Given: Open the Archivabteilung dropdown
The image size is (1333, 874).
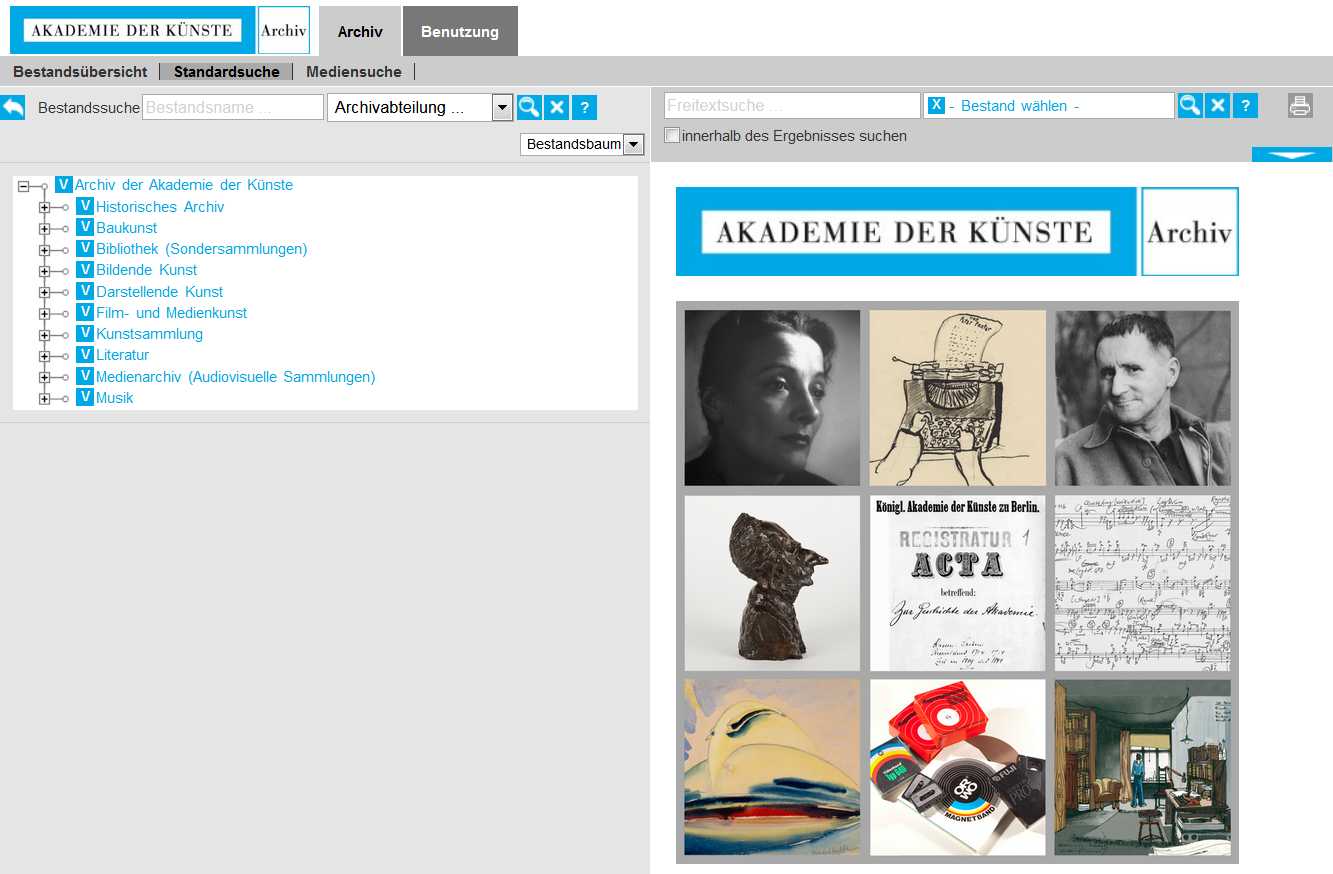Looking at the screenshot, I should 420,107.
